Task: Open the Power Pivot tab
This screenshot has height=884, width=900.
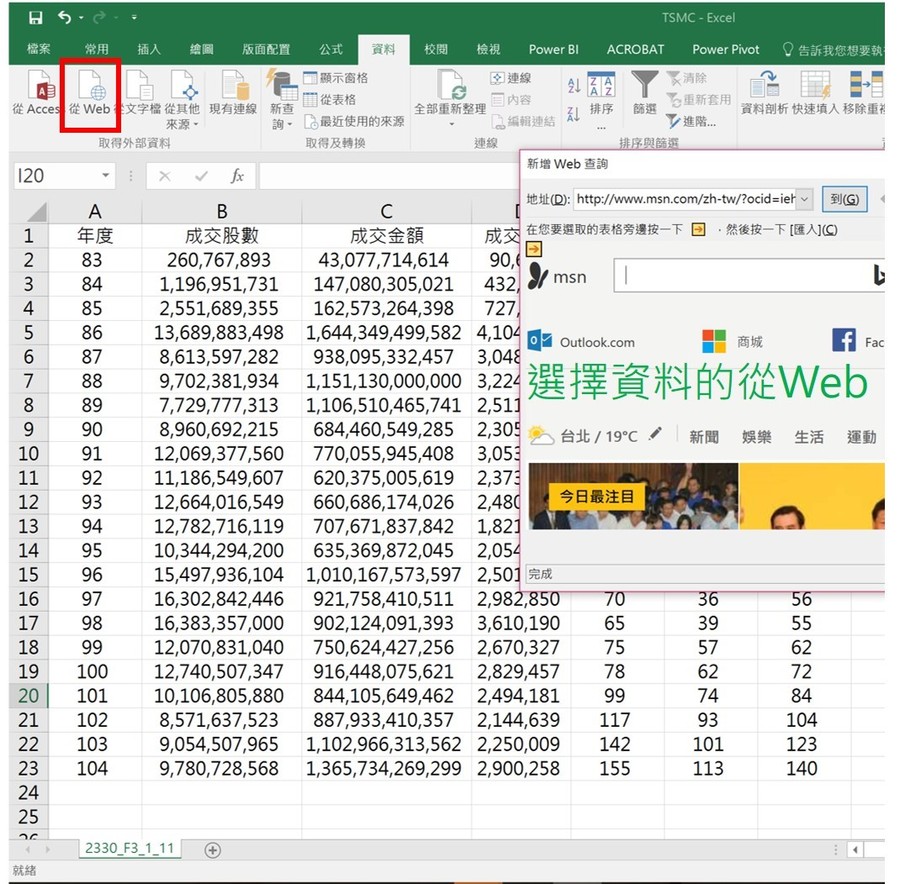Action: click(726, 49)
